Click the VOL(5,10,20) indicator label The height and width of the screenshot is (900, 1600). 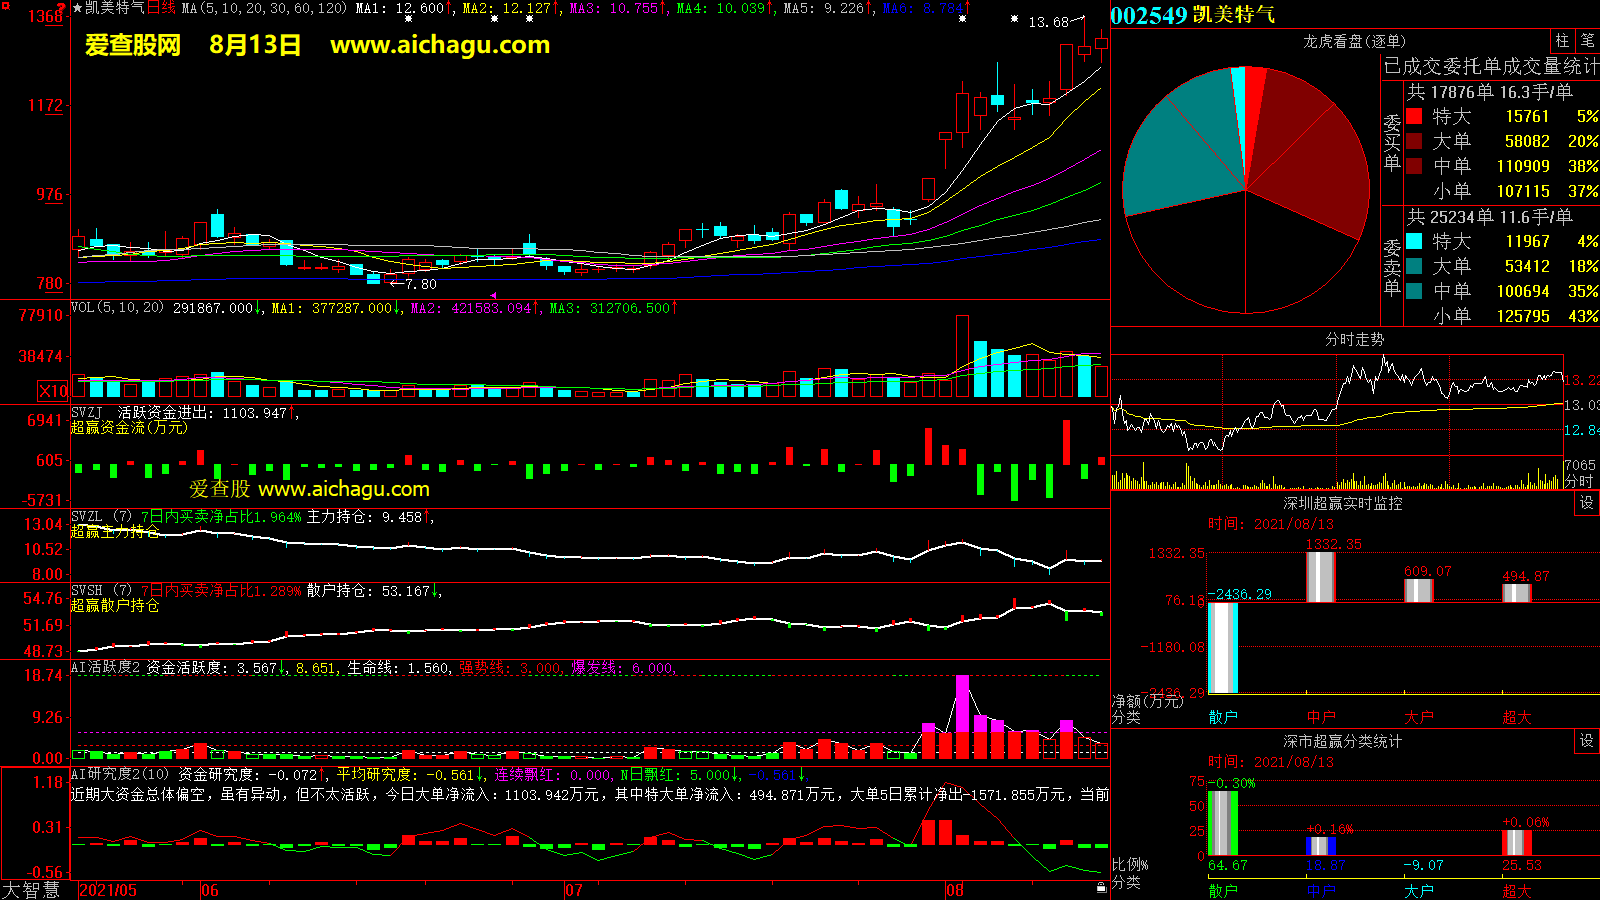click(117, 308)
